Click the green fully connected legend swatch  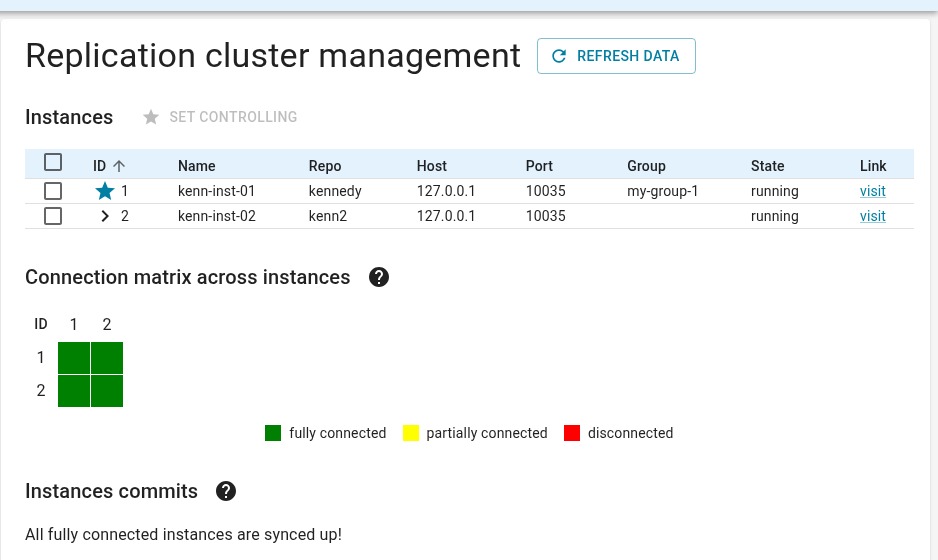(273, 433)
